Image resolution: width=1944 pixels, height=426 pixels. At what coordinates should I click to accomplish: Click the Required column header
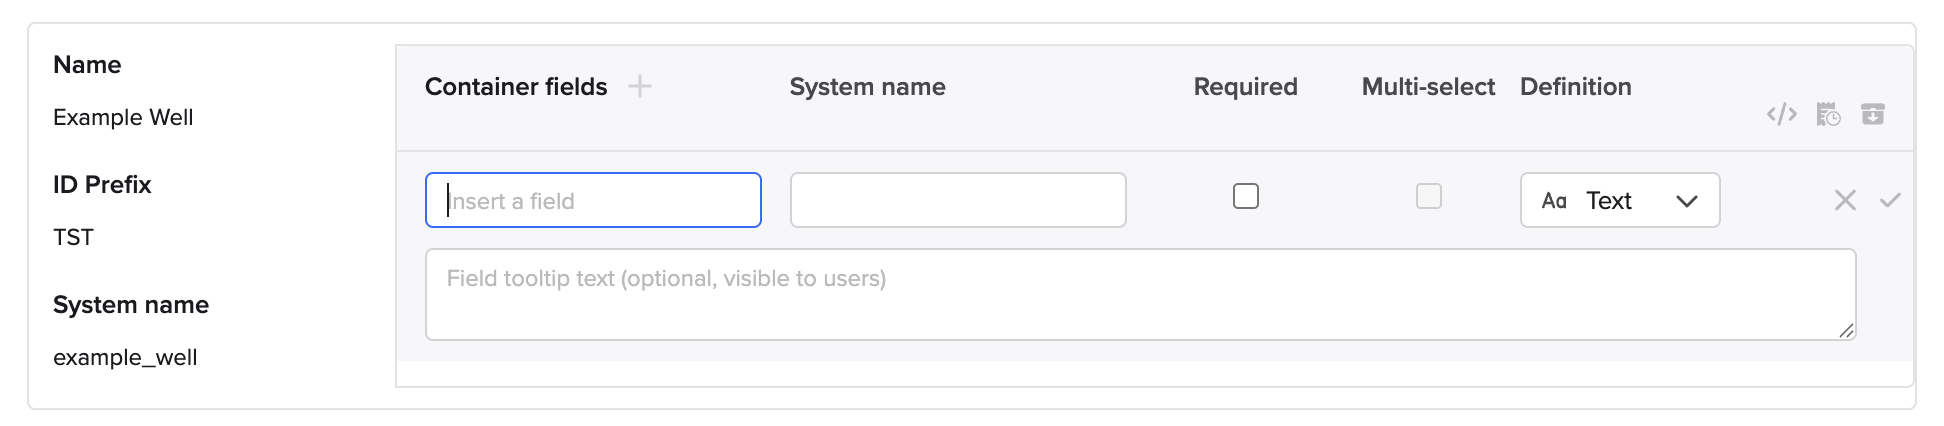[1245, 87]
